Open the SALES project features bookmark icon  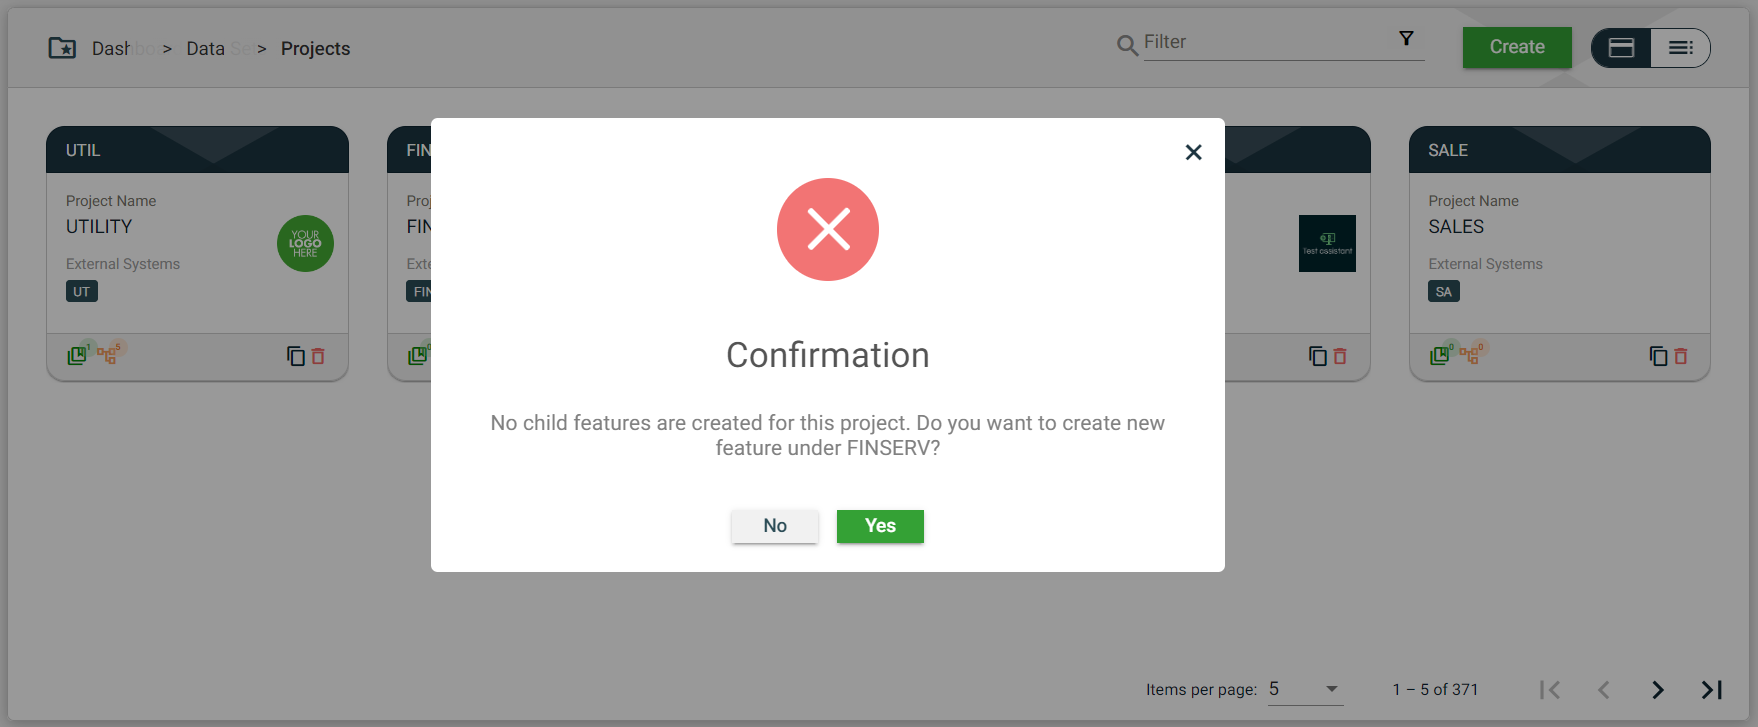1439,355
